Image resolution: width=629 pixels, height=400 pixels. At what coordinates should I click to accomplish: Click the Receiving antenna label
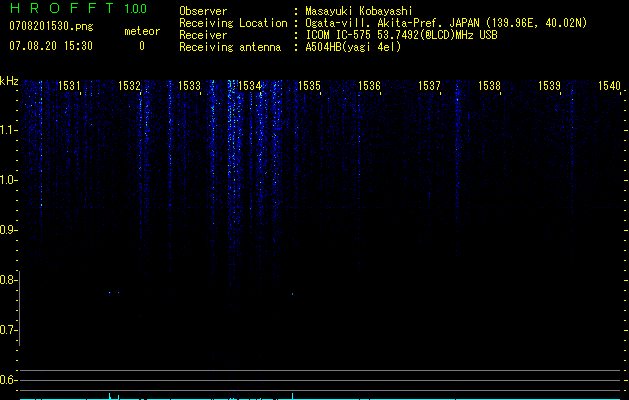(x=230, y=47)
